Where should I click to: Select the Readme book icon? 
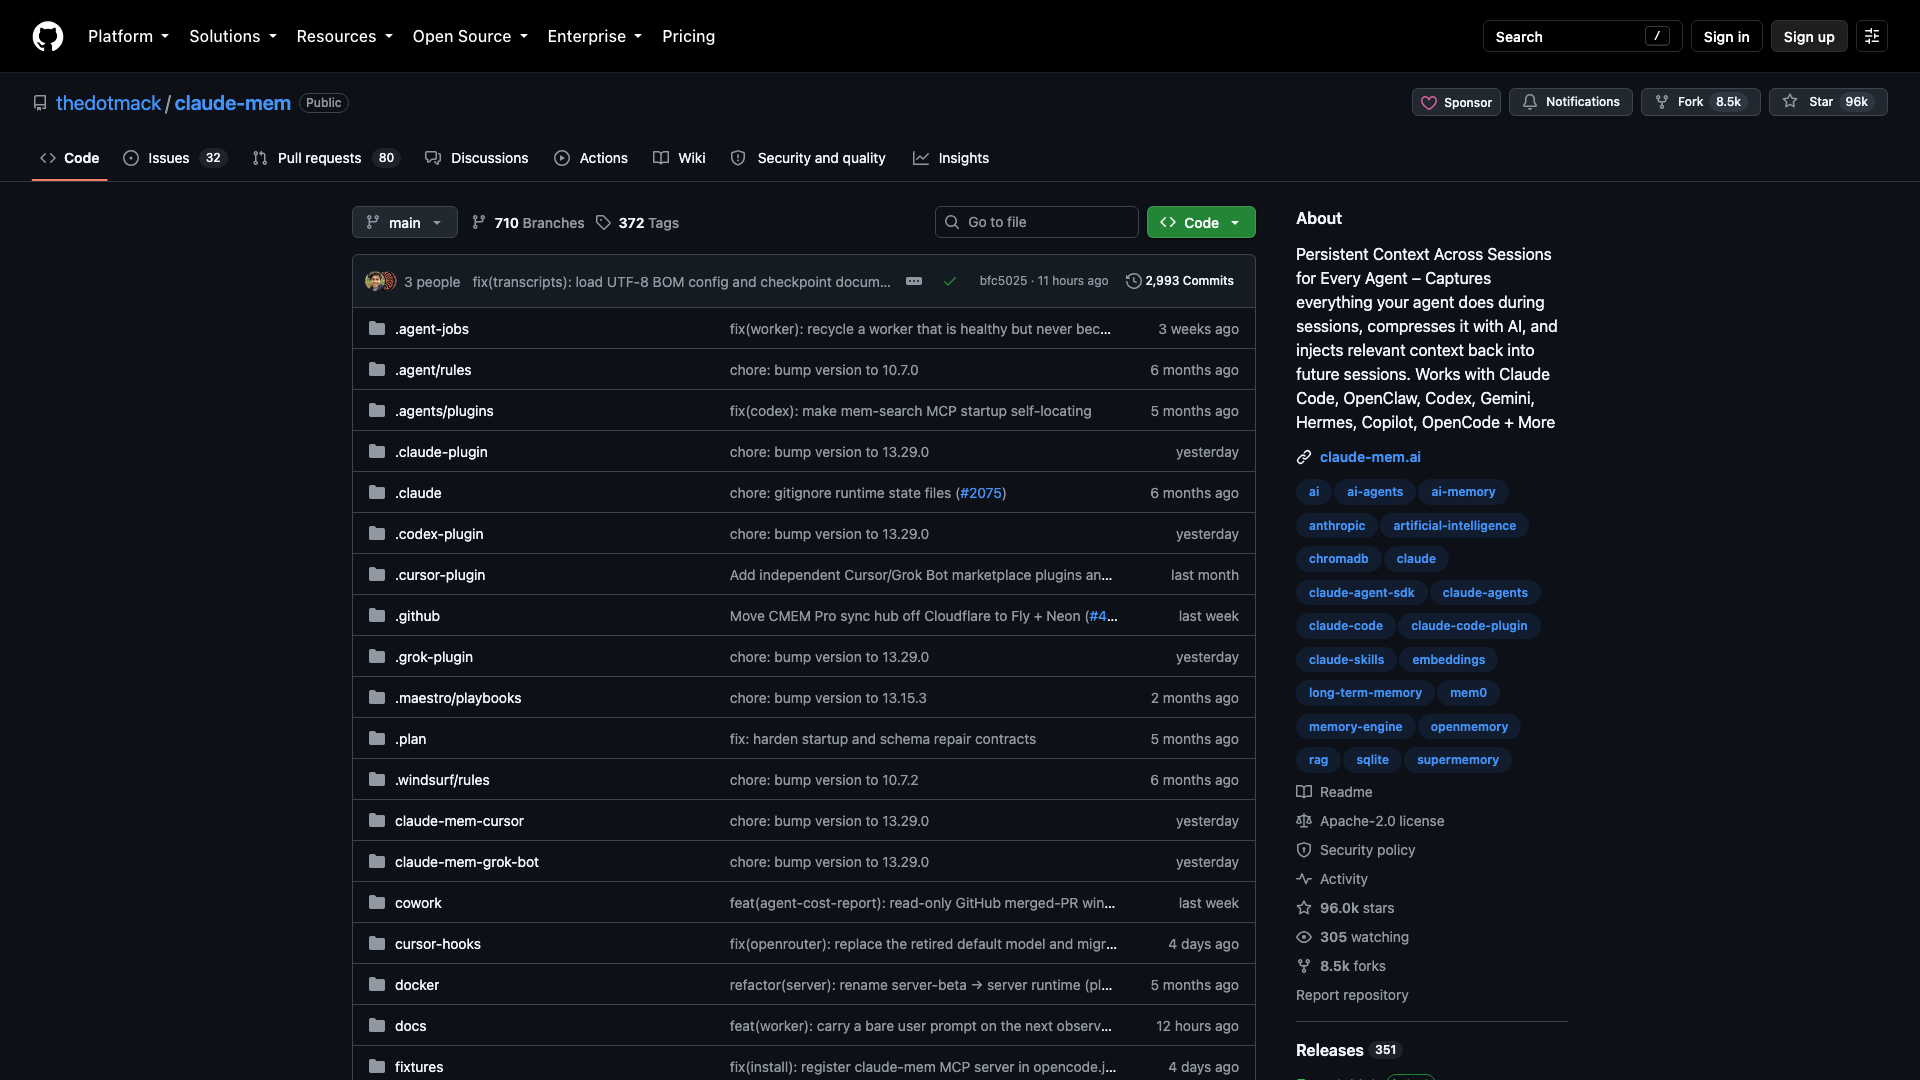(x=1304, y=792)
